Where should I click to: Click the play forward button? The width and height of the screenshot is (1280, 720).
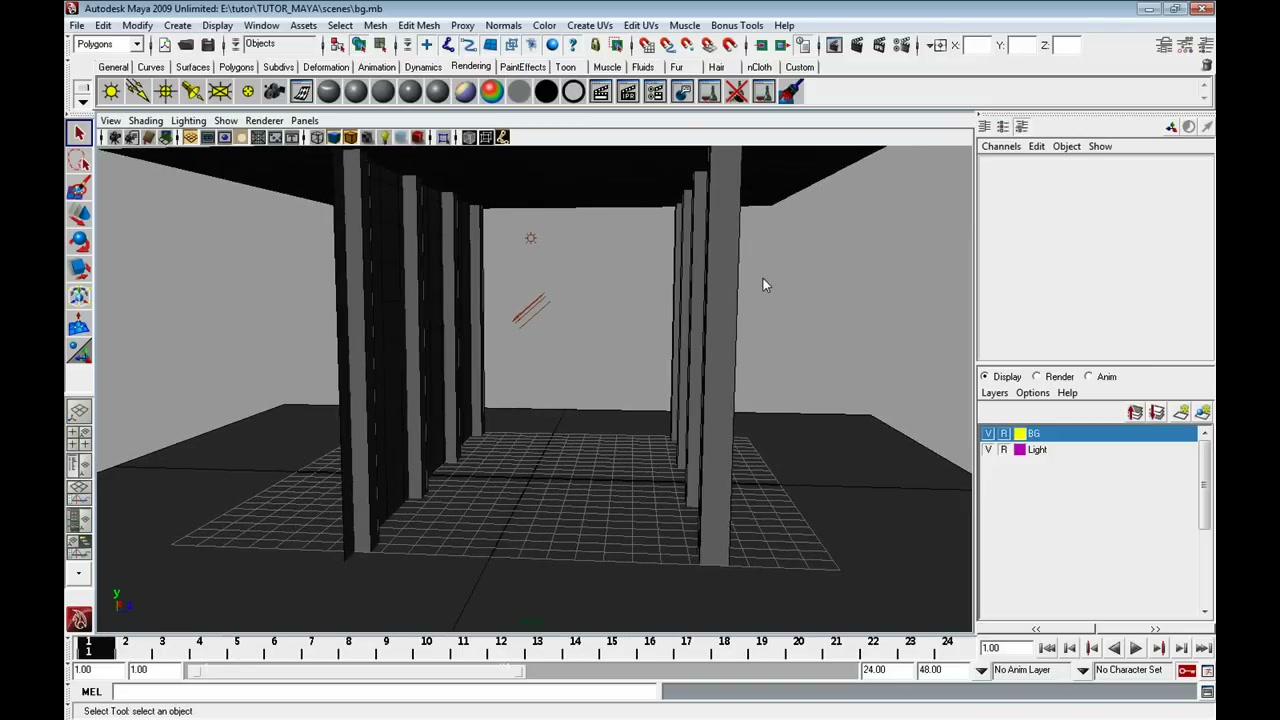click(1136, 649)
